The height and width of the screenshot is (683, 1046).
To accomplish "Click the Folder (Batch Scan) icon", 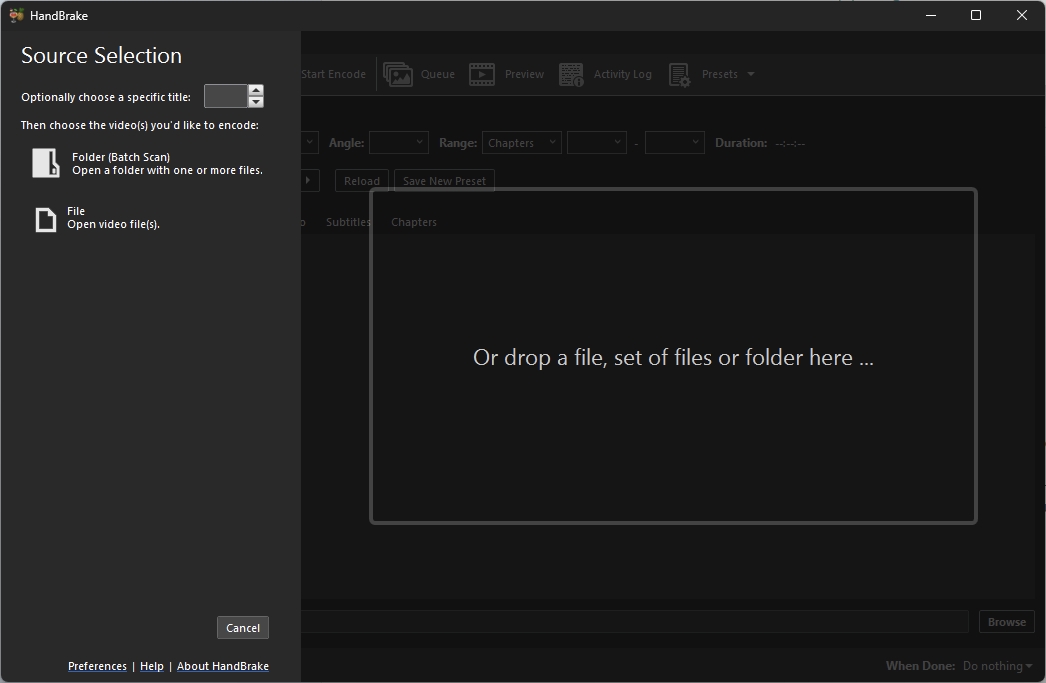I will [x=46, y=163].
